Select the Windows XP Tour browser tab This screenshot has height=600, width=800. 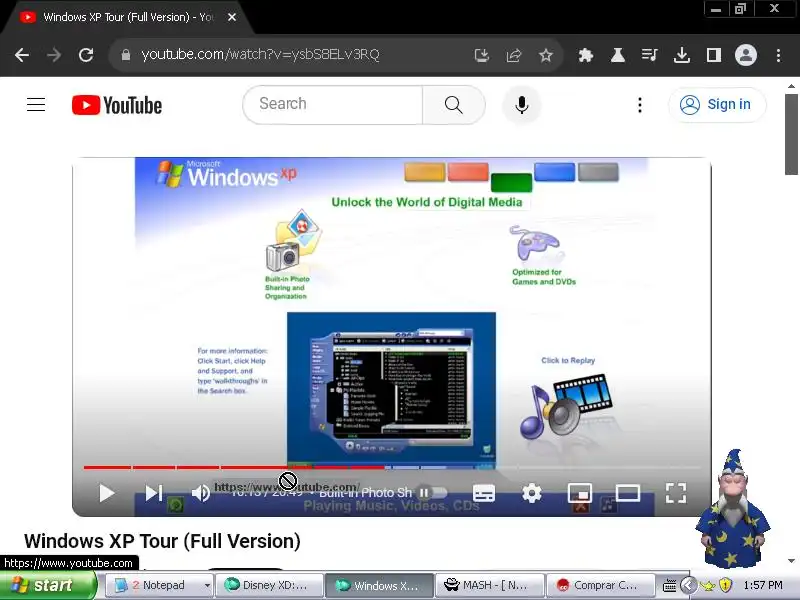128,17
